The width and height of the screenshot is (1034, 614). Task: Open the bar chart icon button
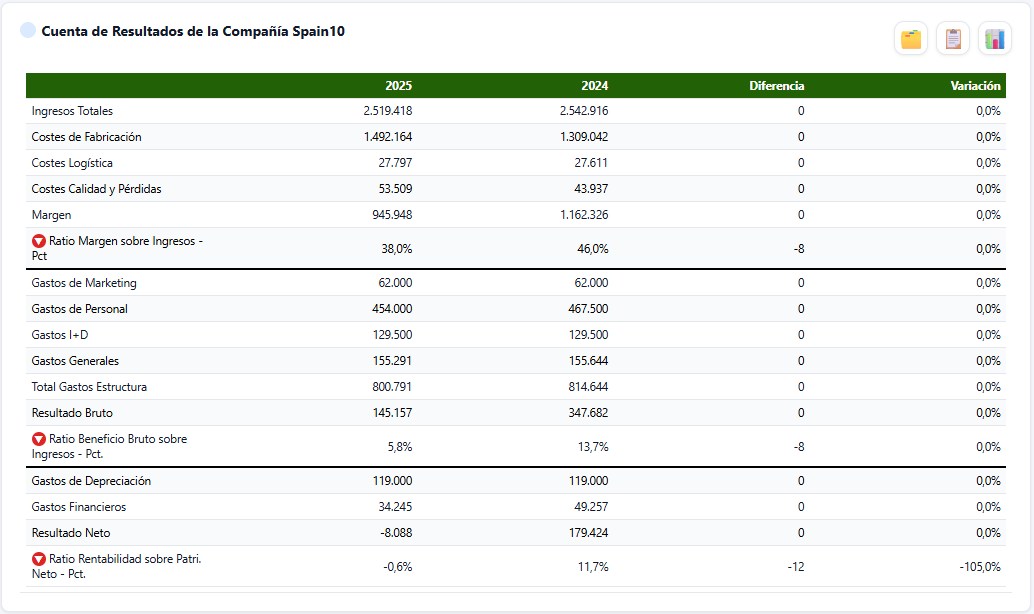(x=994, y=39)
